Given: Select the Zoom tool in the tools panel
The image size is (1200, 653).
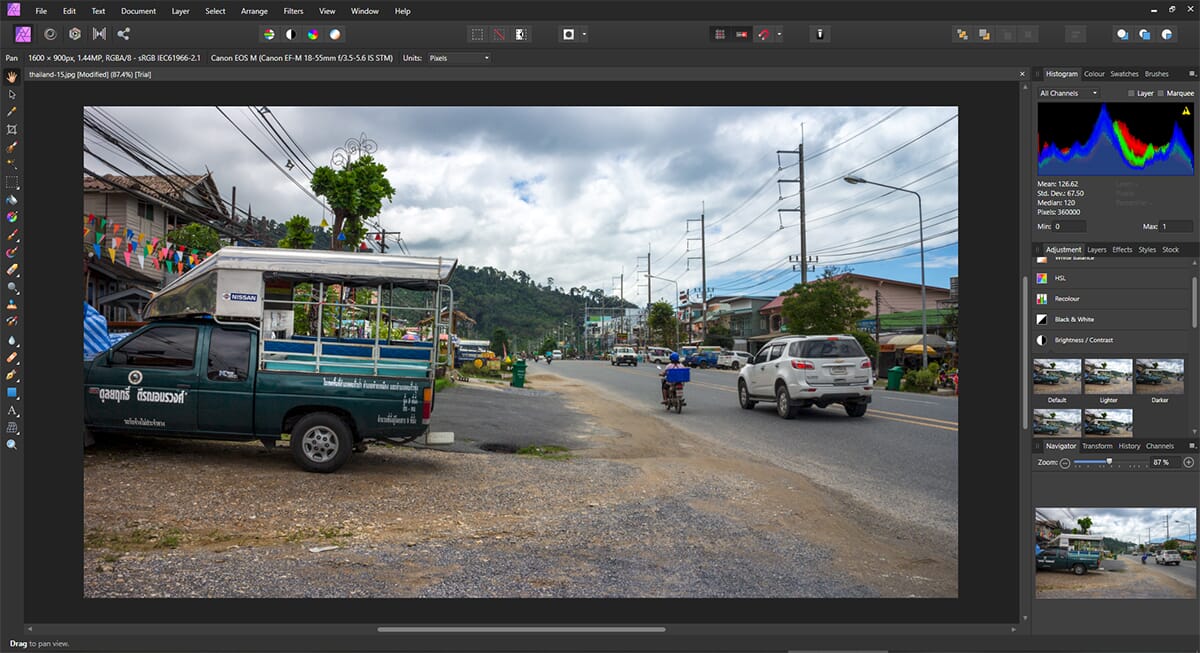Looking at the screenshot, I should point(12,444).
